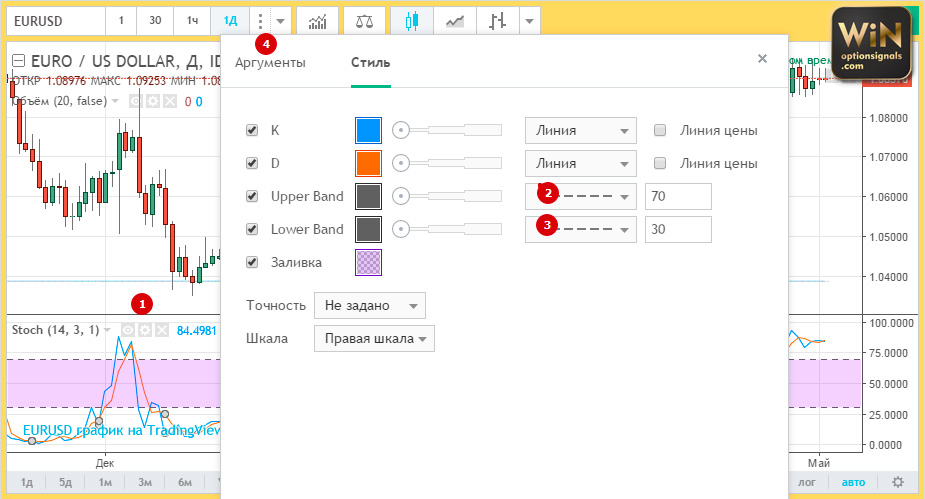Select the Стиль tab
This screenshot has width=925, height=499.
(370, 62)
